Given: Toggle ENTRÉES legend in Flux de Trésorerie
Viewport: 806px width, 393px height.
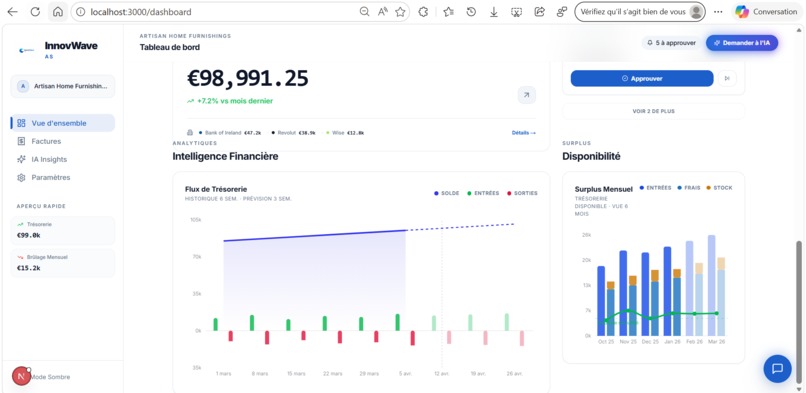Looking at the screenshot, I should 483,193.
